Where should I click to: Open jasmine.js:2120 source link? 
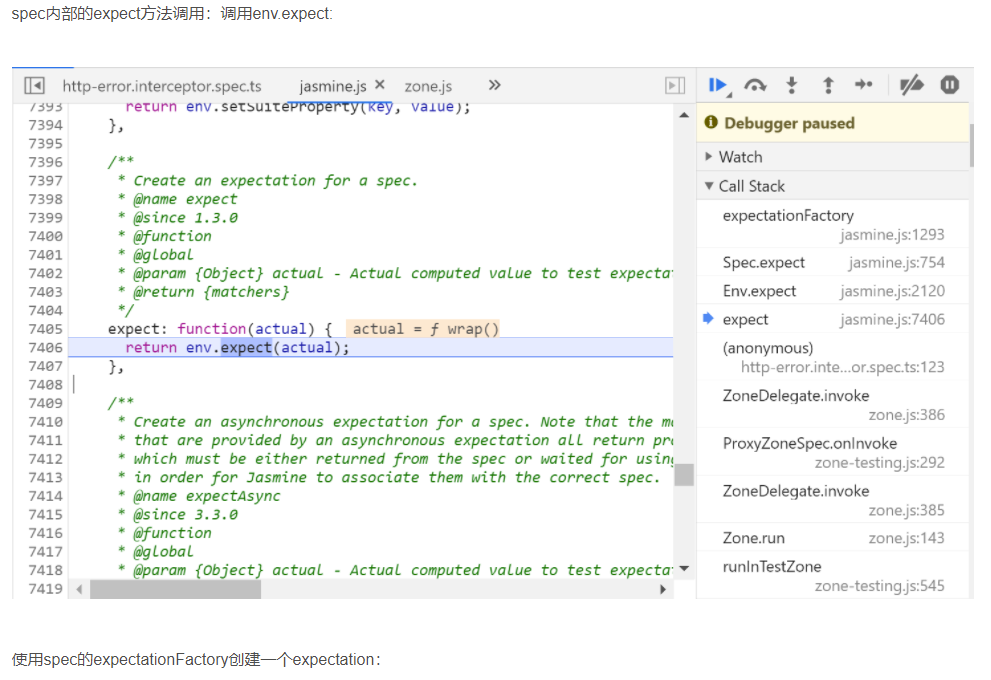click(892, 291)
